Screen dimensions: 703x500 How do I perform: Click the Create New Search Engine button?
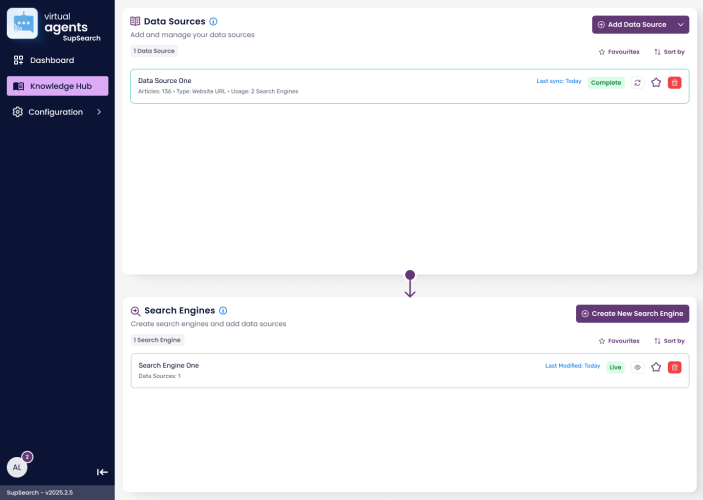[632, 314]
